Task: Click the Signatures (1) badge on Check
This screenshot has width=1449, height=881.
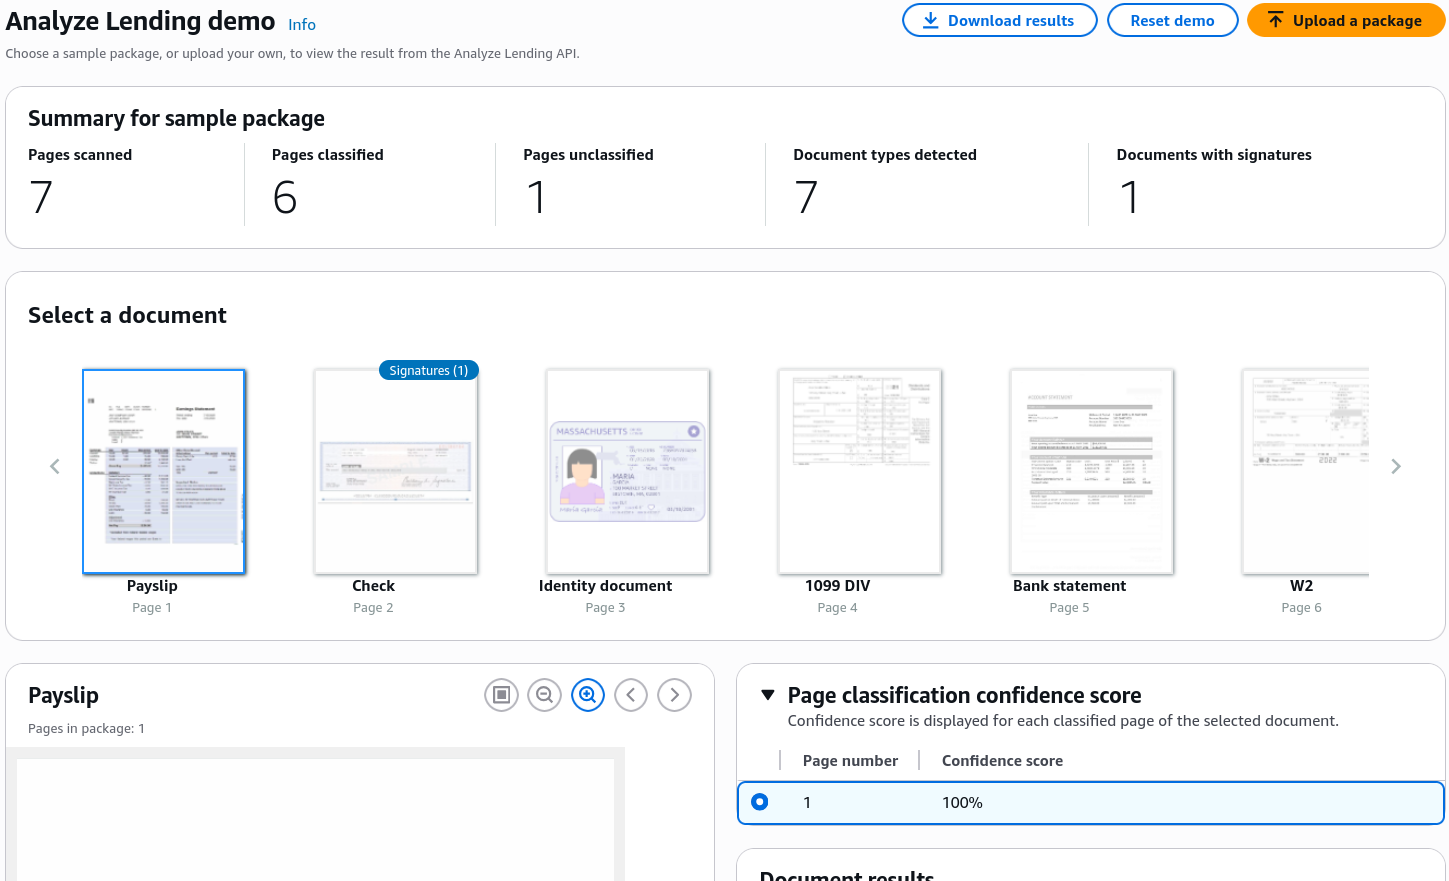Action: [429, 370]
